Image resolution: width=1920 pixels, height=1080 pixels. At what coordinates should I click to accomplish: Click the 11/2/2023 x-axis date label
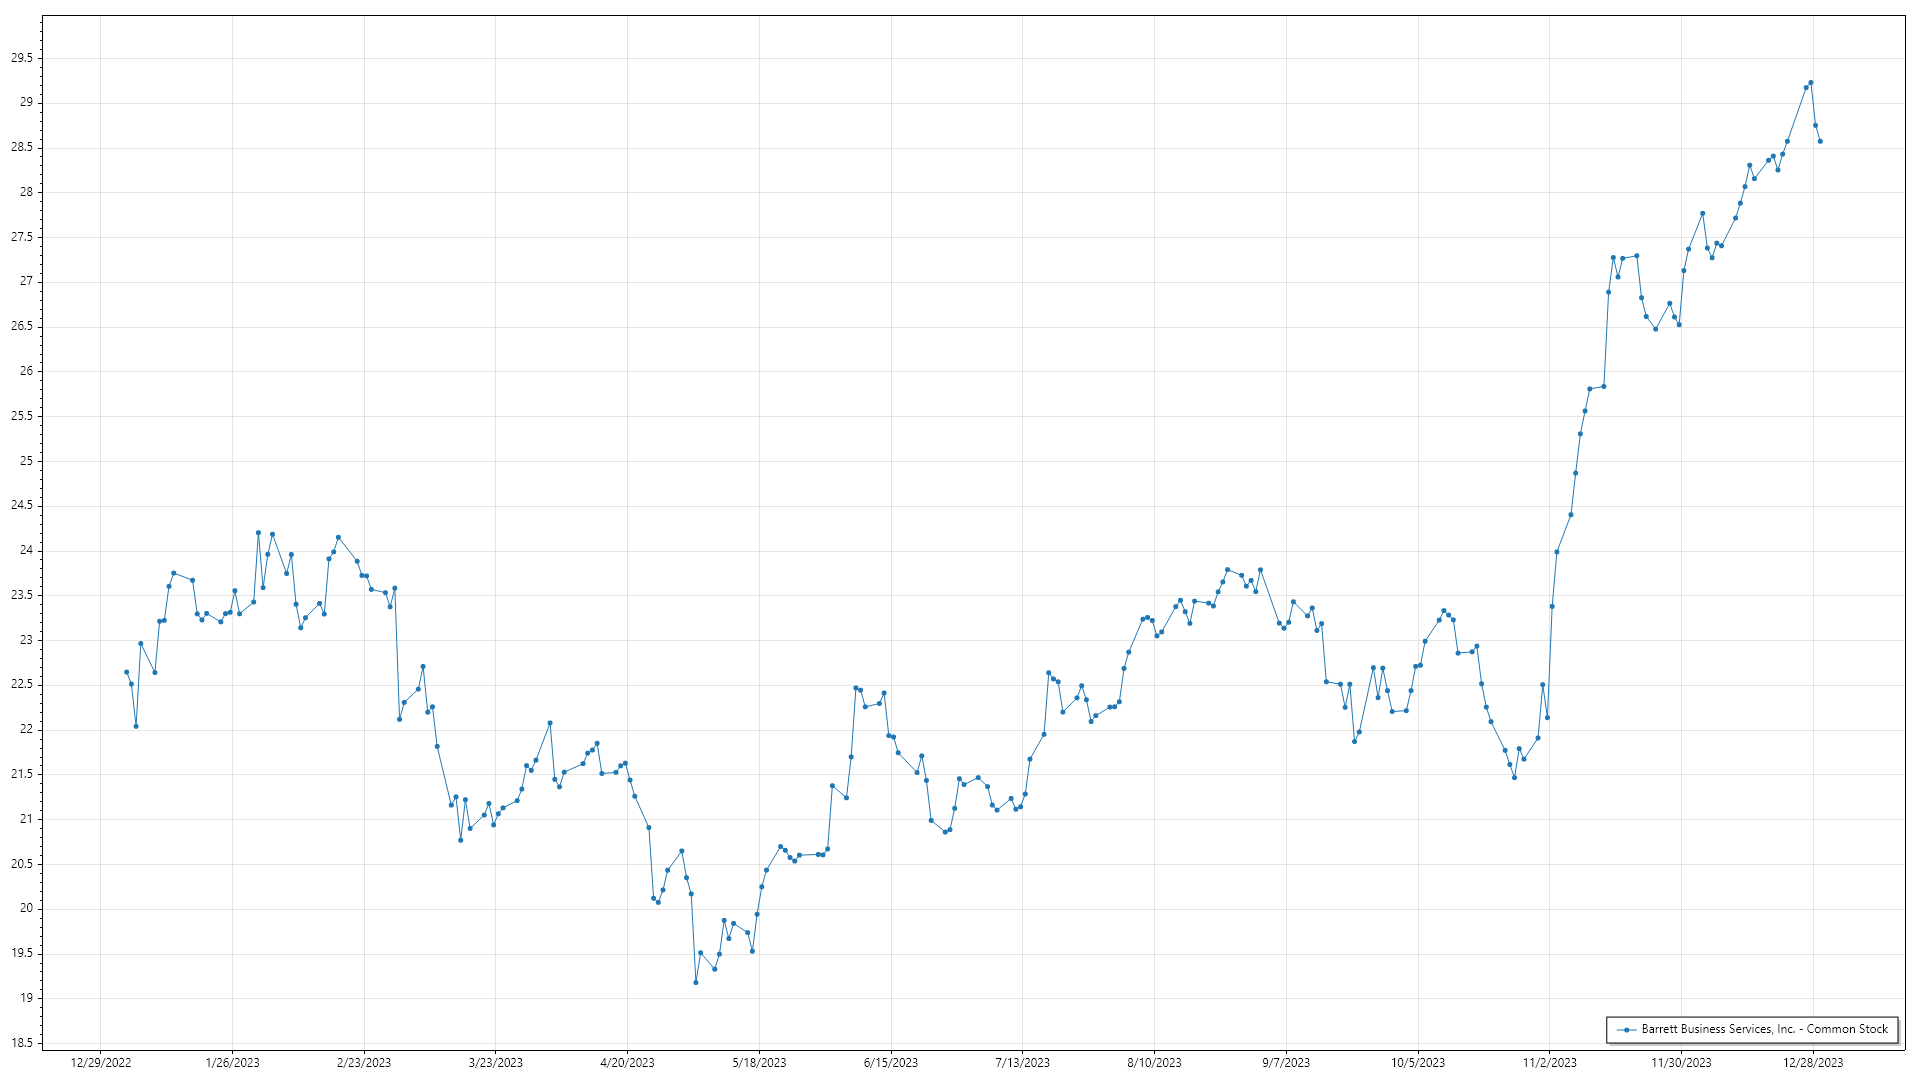1549,1062
